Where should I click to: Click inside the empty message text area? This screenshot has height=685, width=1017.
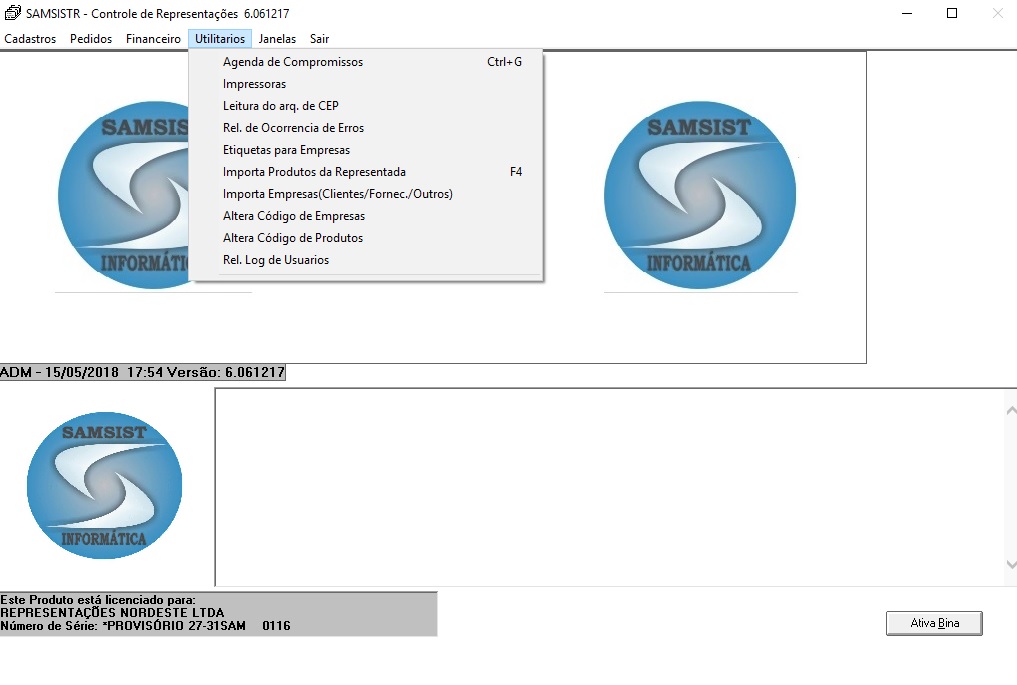point(610,487)
